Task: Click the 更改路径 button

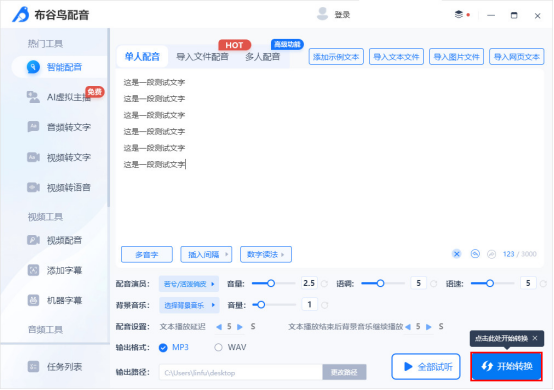Action: (x=344, y=372)
